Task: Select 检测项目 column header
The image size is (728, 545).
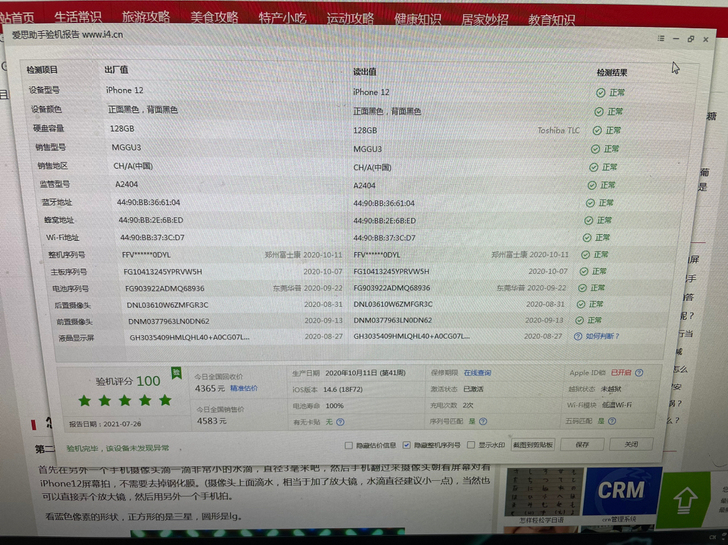Action: pyautogui.click(x=42, y=70)
